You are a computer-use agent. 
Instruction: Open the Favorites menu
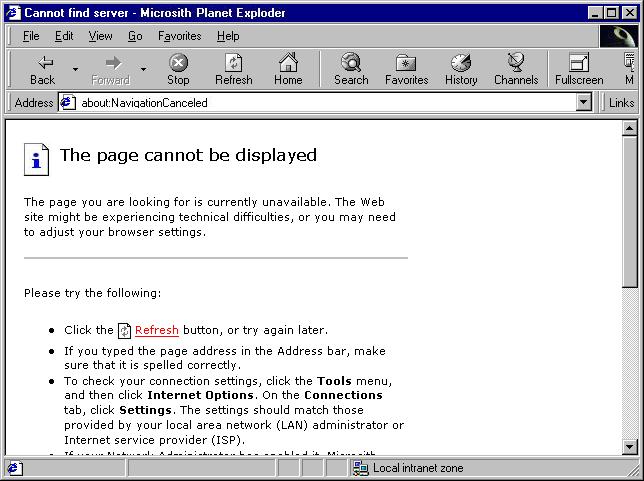point(179,36)
